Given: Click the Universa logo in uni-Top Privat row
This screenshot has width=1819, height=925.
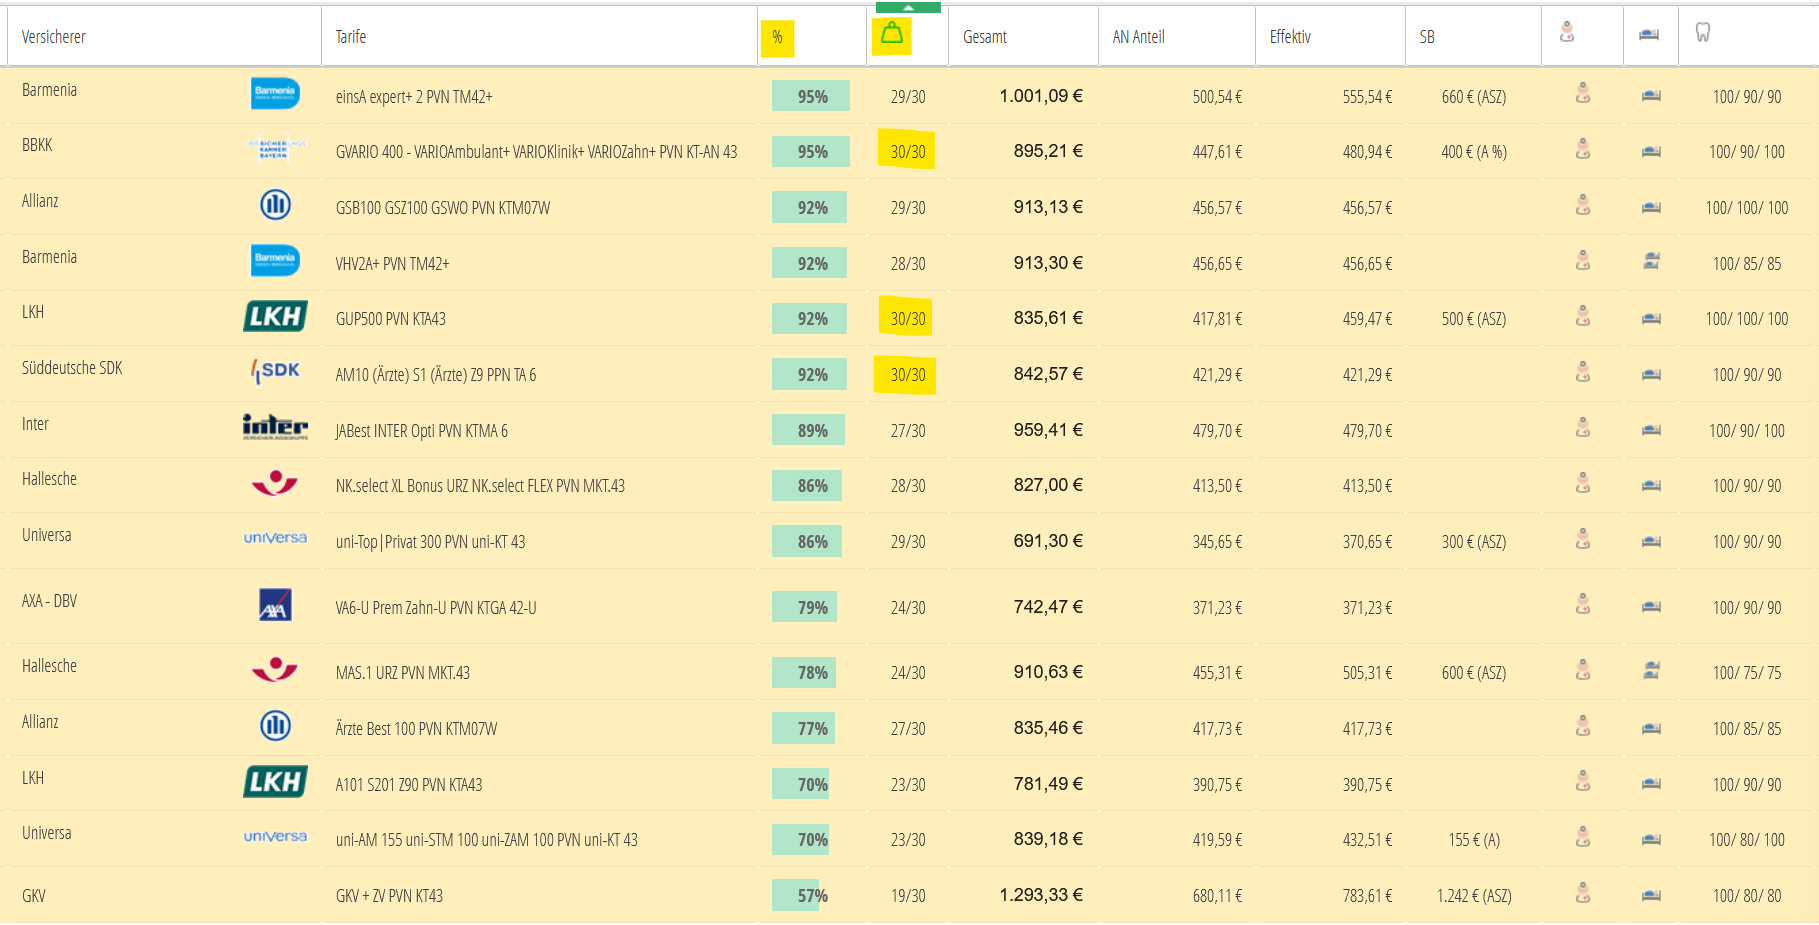Looking at the screenshot, I should tap(275, 538).
